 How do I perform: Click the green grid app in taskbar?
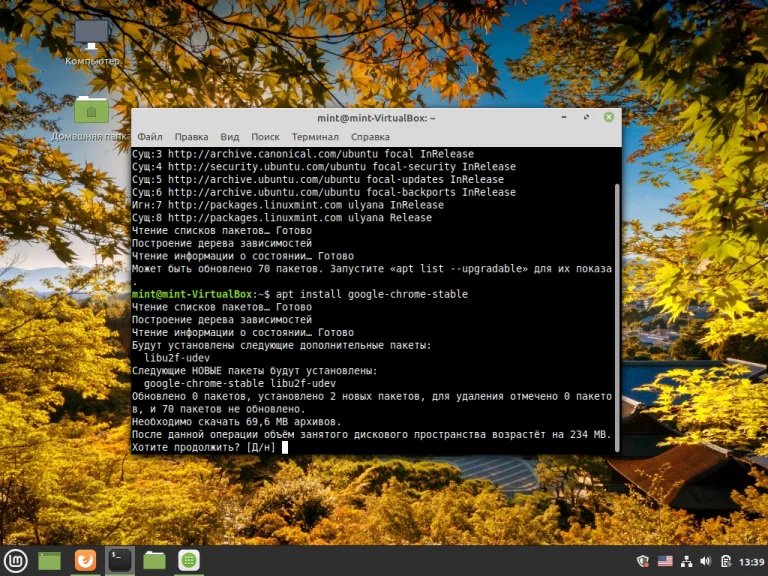coord(188,561)
